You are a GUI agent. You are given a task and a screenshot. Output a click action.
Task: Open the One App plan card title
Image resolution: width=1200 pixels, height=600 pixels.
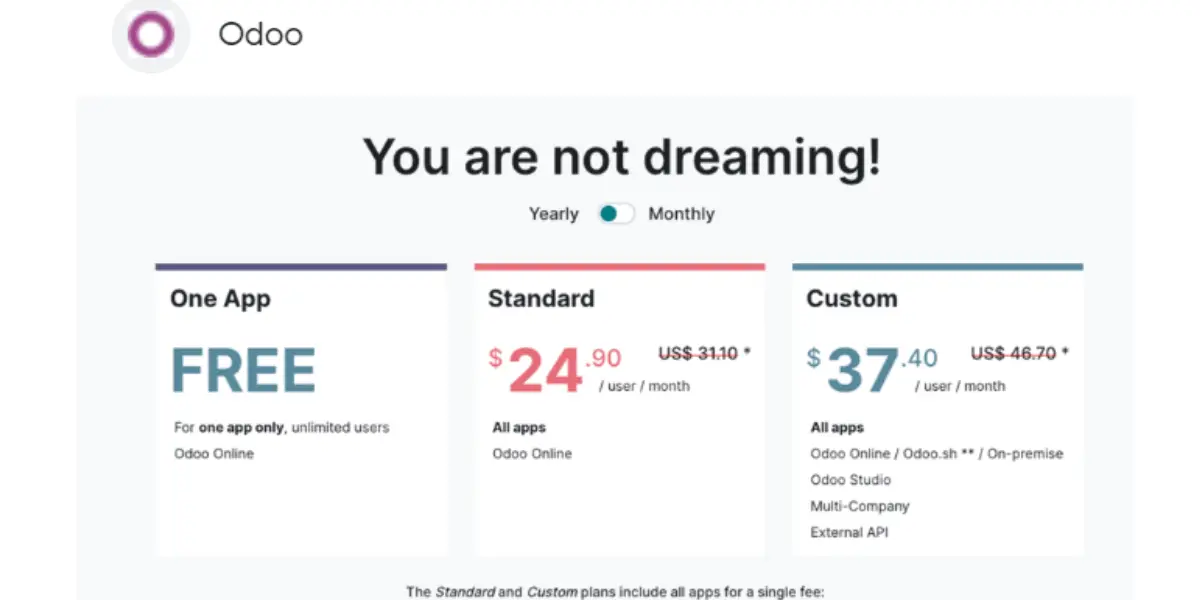coord(220,299)
